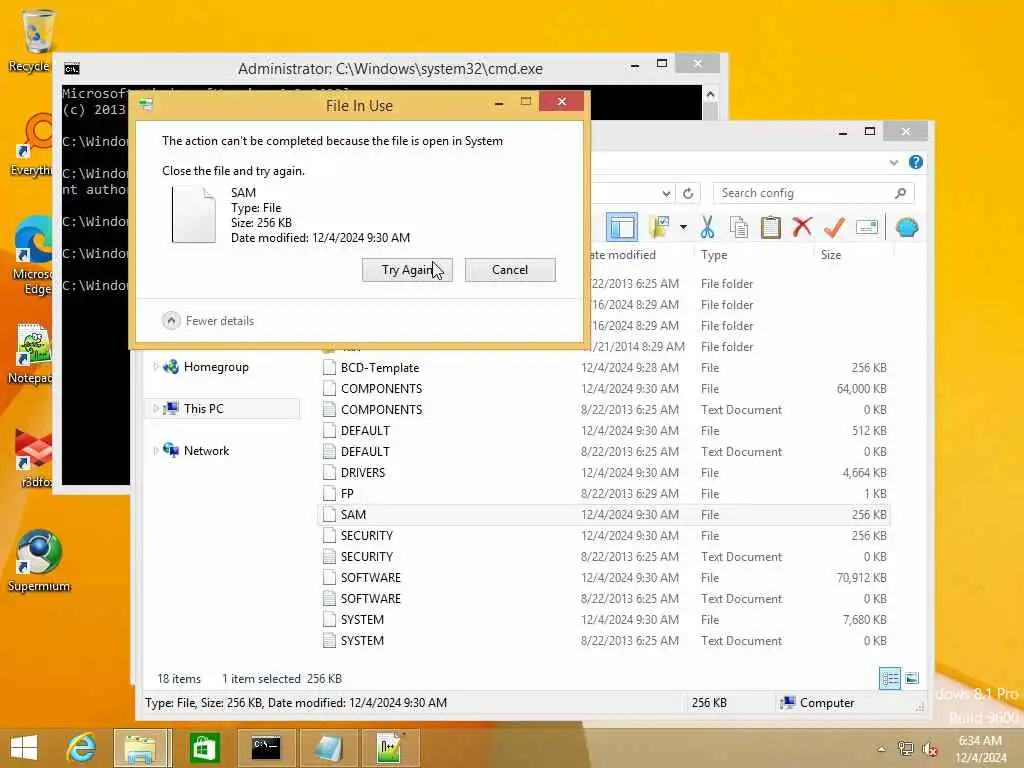Open the network tray icon
This screenshot has width=1024, height=768.
pyautogui.click(x=906, y=749)
